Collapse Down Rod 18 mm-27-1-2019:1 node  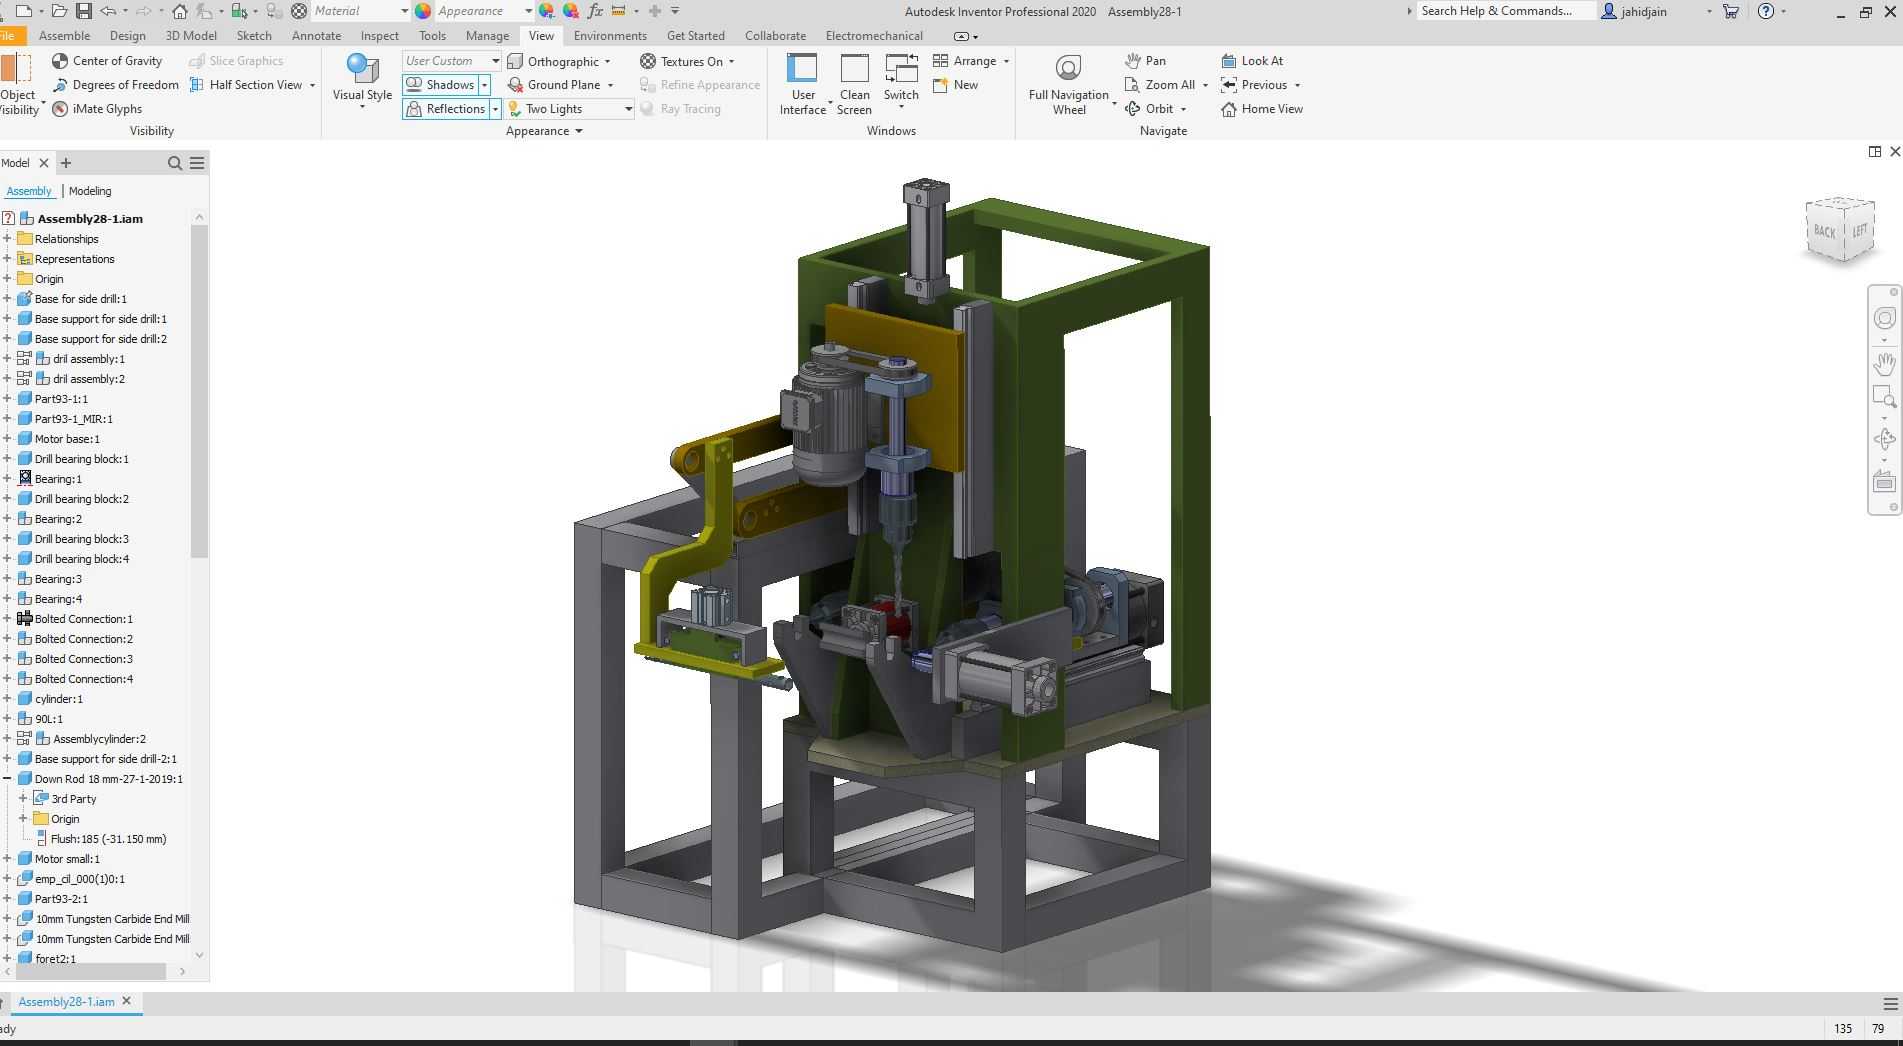point(7,779)
